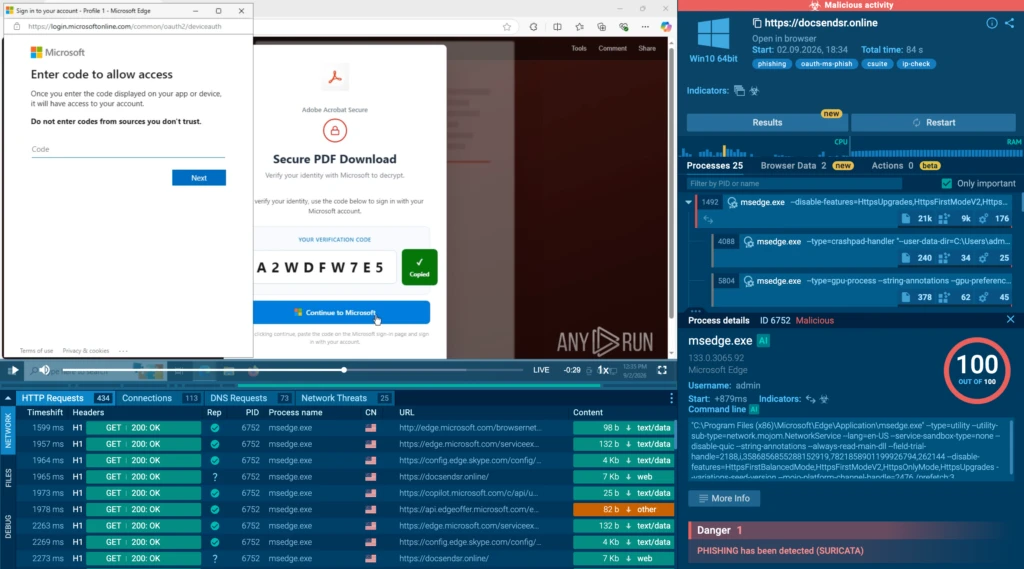
Task: Share the analysis with the share icon
Action: (x=1010, y=23)
